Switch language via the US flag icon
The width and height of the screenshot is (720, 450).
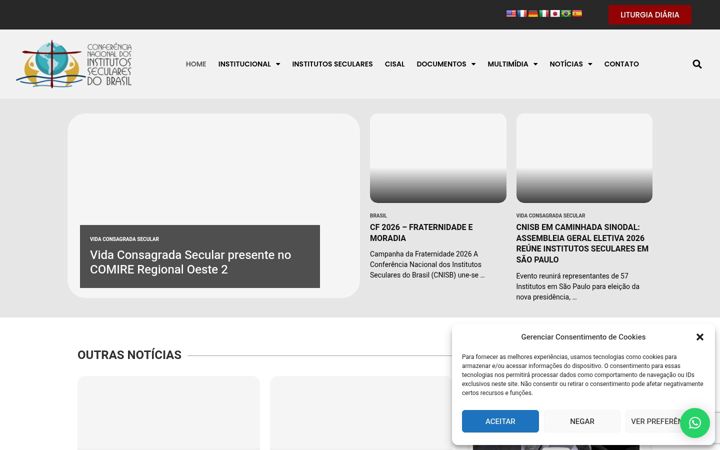pyautogui.click(x=511, y=13)
